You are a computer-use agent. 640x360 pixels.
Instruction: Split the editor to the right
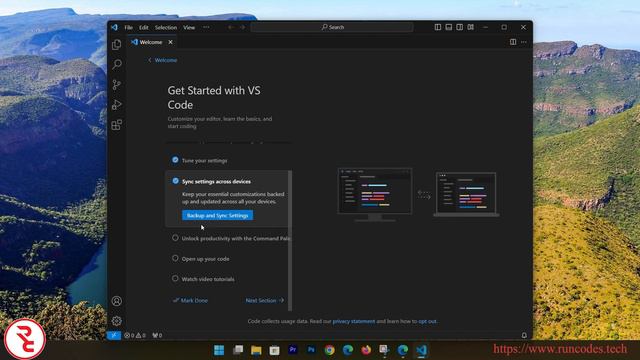click(x=513, y=42)
